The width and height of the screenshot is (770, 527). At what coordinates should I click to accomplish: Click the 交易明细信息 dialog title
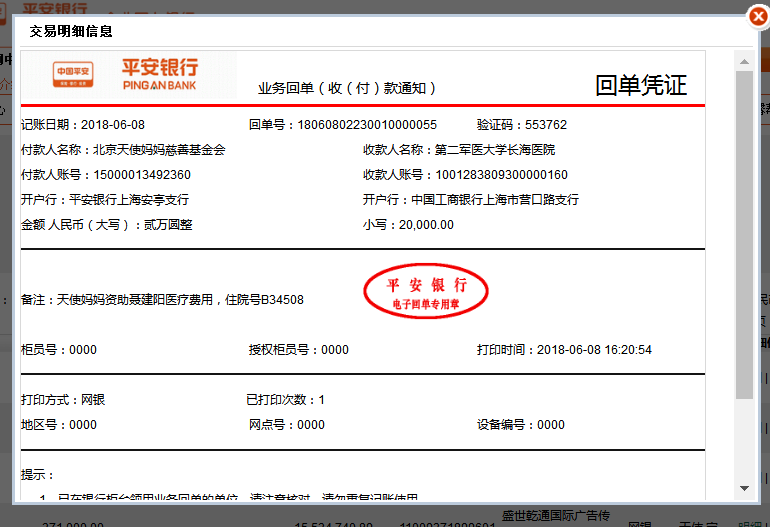tap(71, 31)
